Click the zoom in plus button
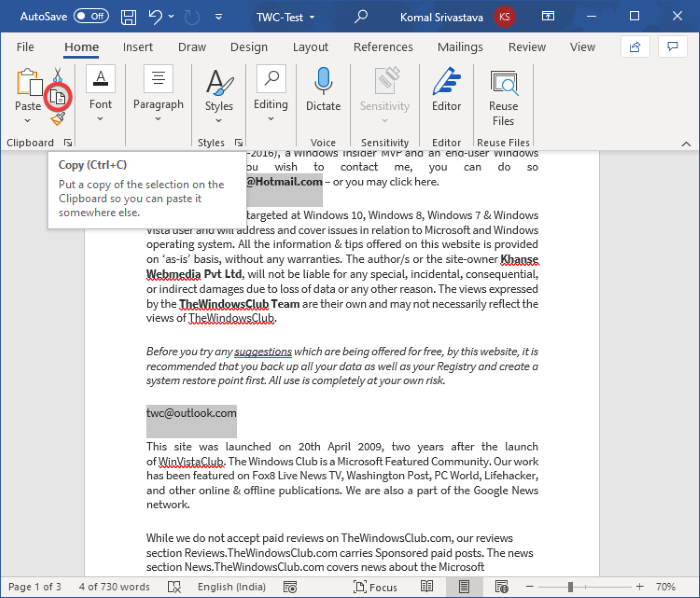The width and height of the screenshot is (700, 598). (x=639, y=587)
